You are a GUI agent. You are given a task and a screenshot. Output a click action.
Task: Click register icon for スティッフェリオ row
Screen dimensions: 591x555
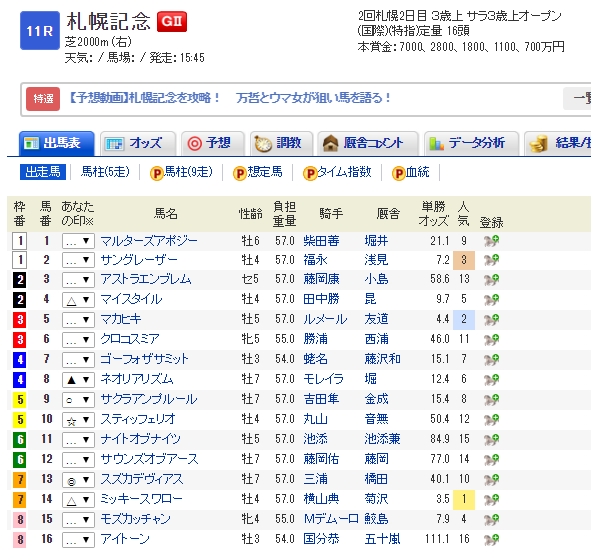491,419
